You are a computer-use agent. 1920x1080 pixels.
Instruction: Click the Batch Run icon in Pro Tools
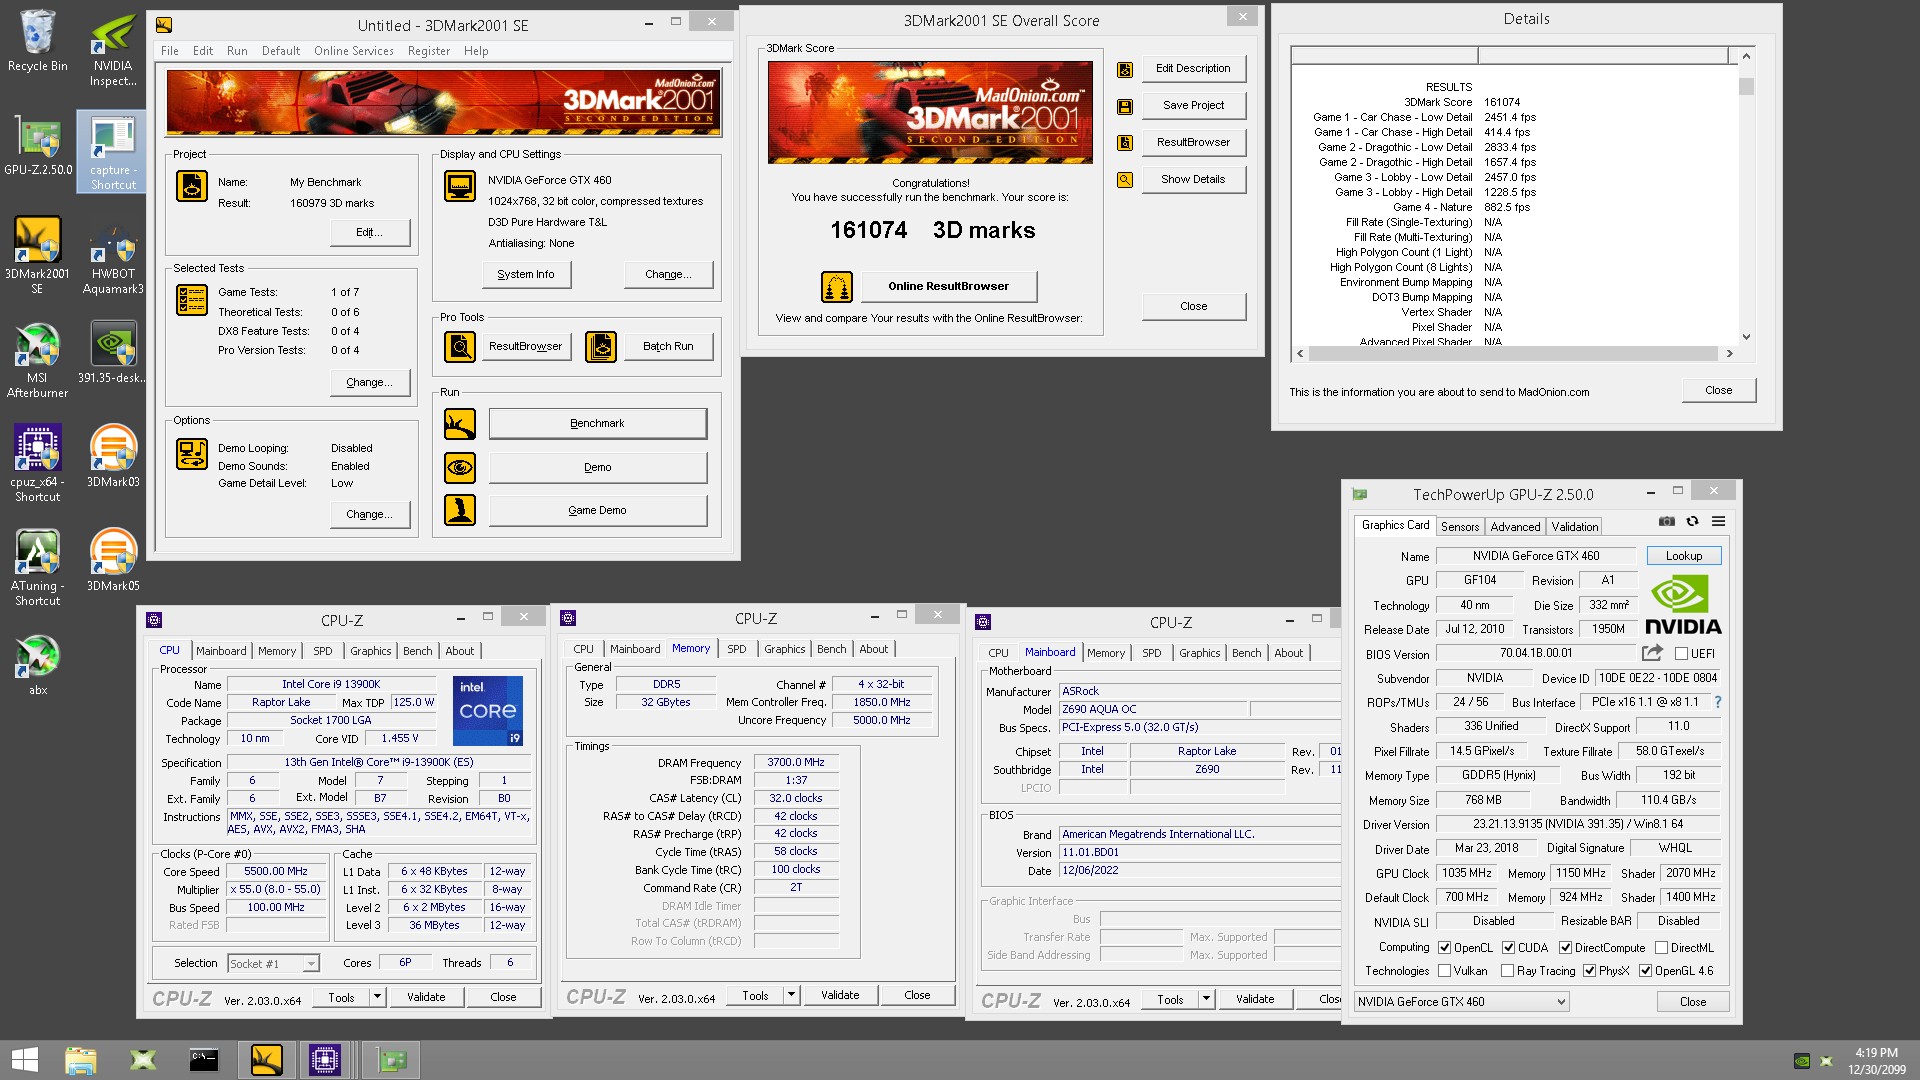point(601,347)
